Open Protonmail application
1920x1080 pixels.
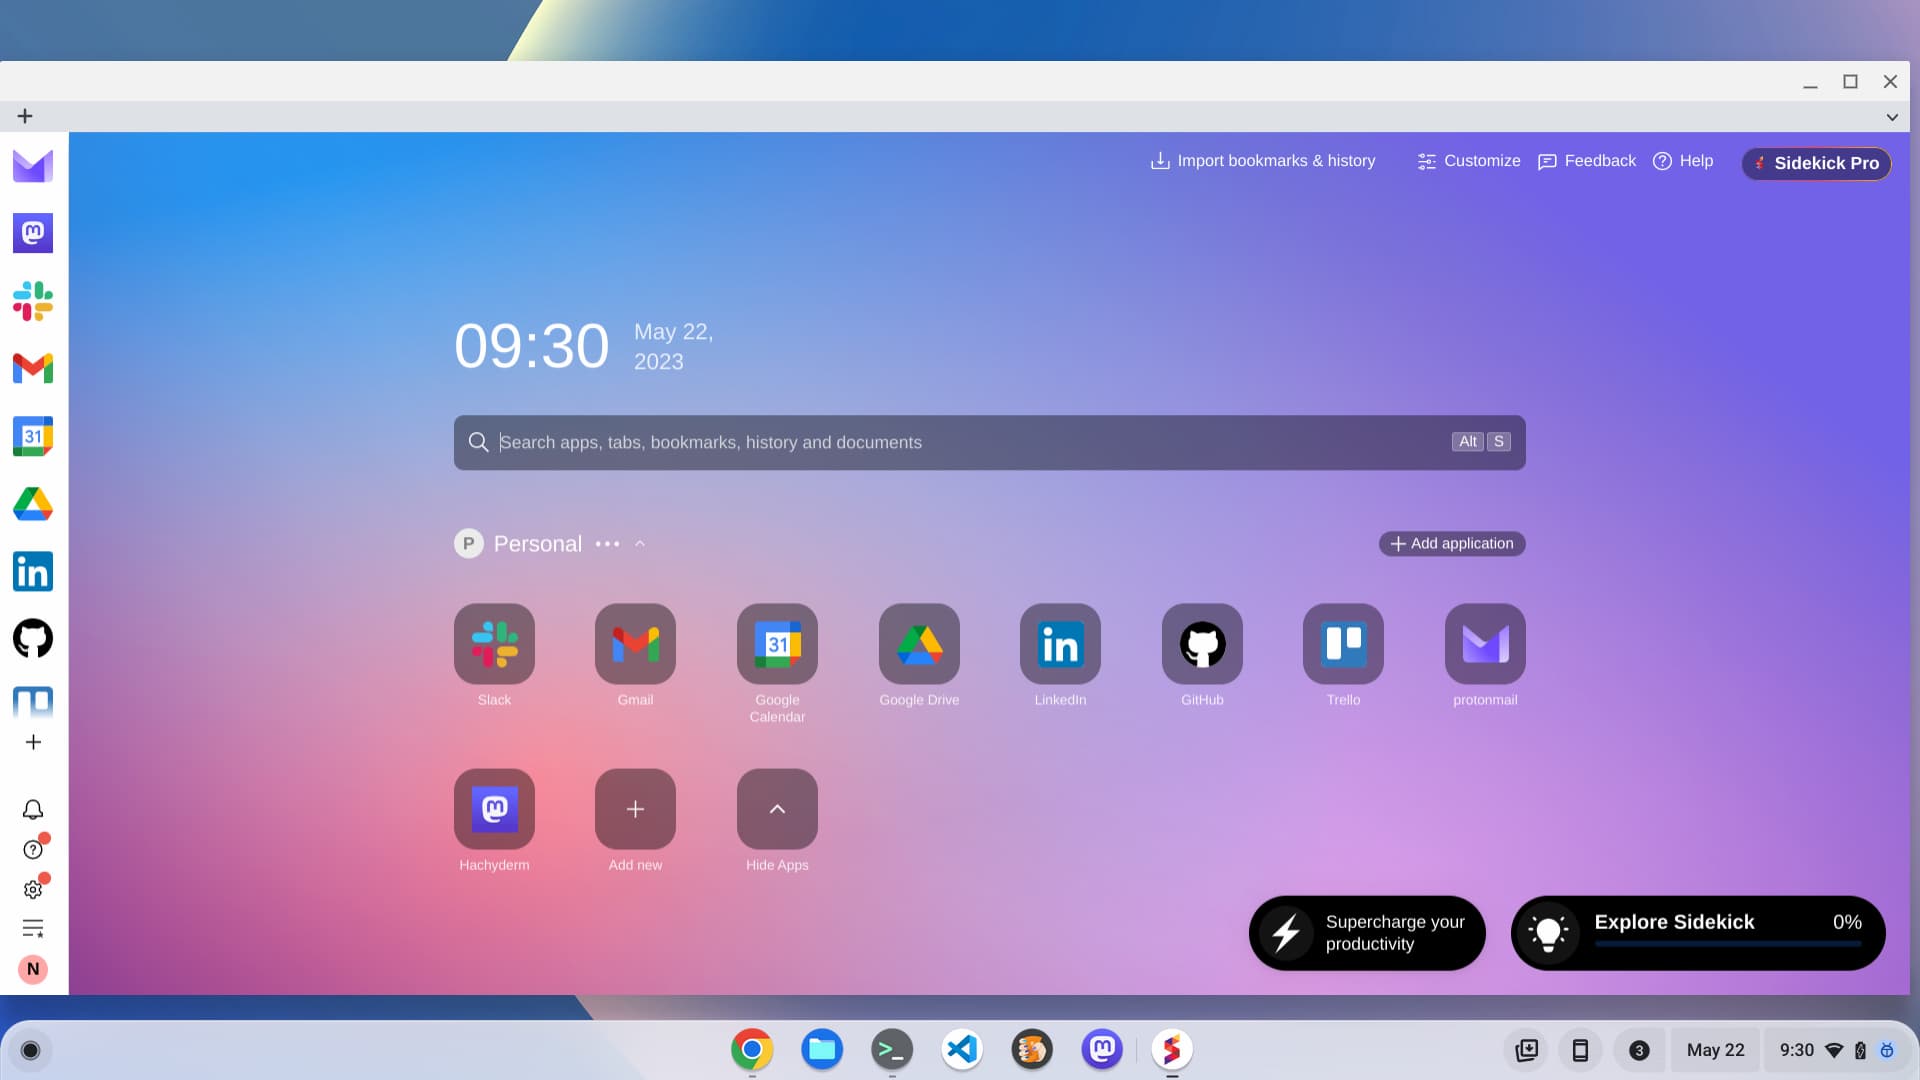[1485, 644]
